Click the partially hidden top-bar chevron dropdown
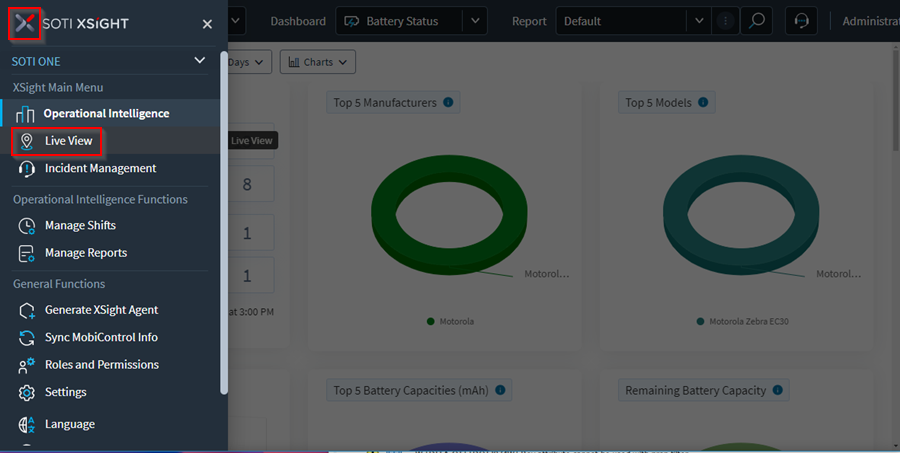The height and width of the screenshot is (453, 900). point(235,21)
